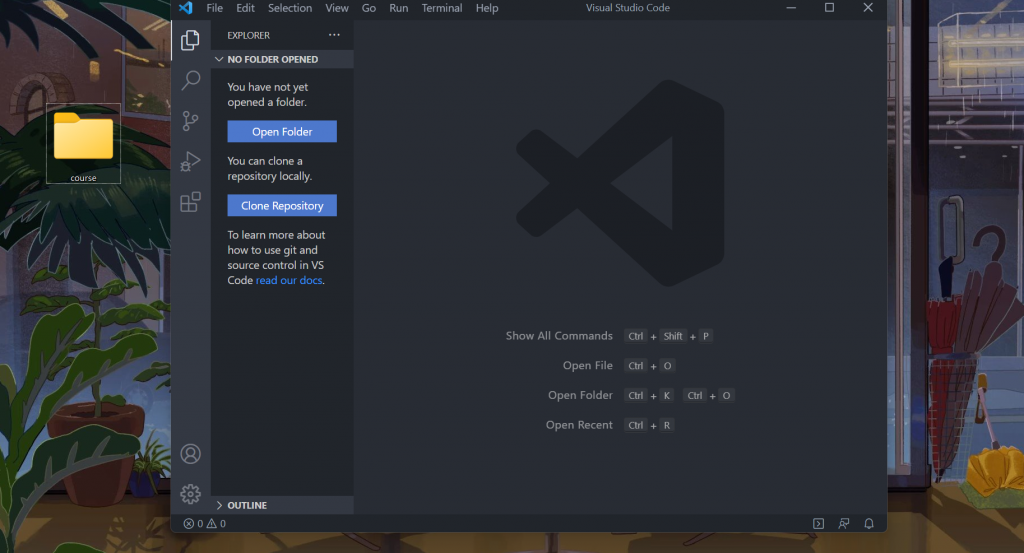This screenshot has height=553, width=1024.
Task: Open the Help menu
Action: click(487, 8)
